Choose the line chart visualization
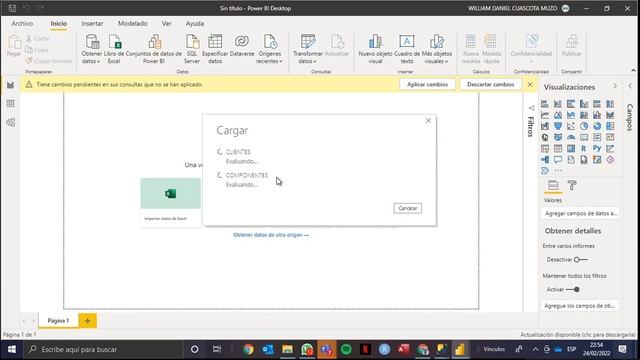640x360 pixels. click(545, 115)
